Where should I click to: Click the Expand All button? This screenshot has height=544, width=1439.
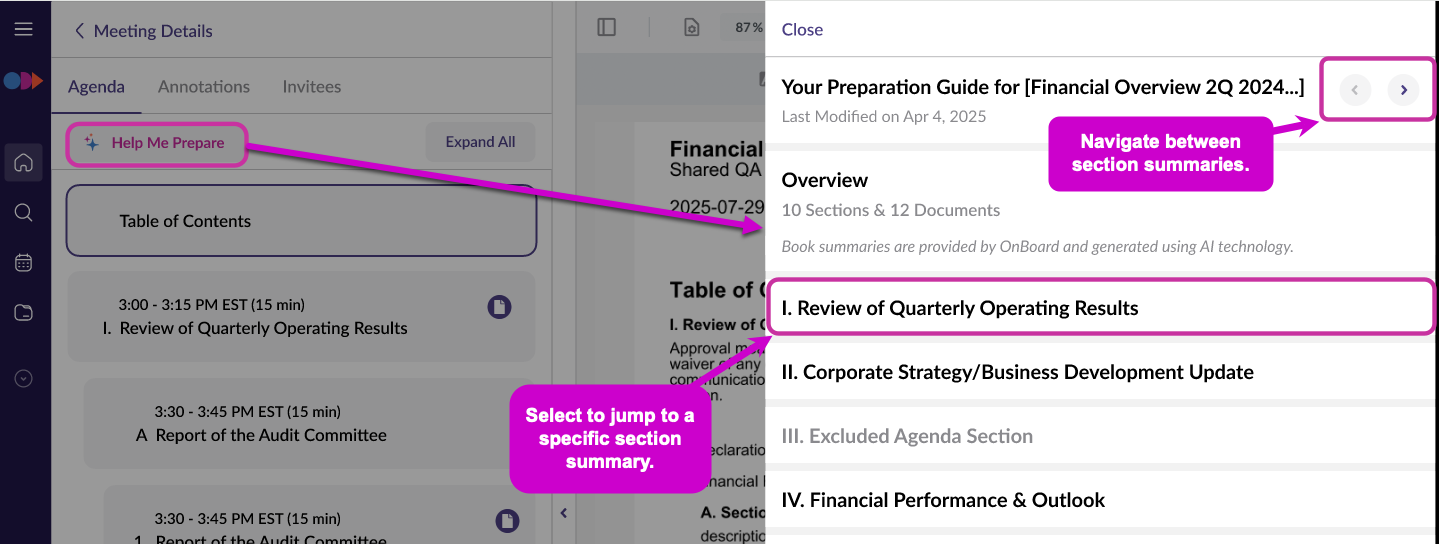pyautogui.click(x=480, y=142)
